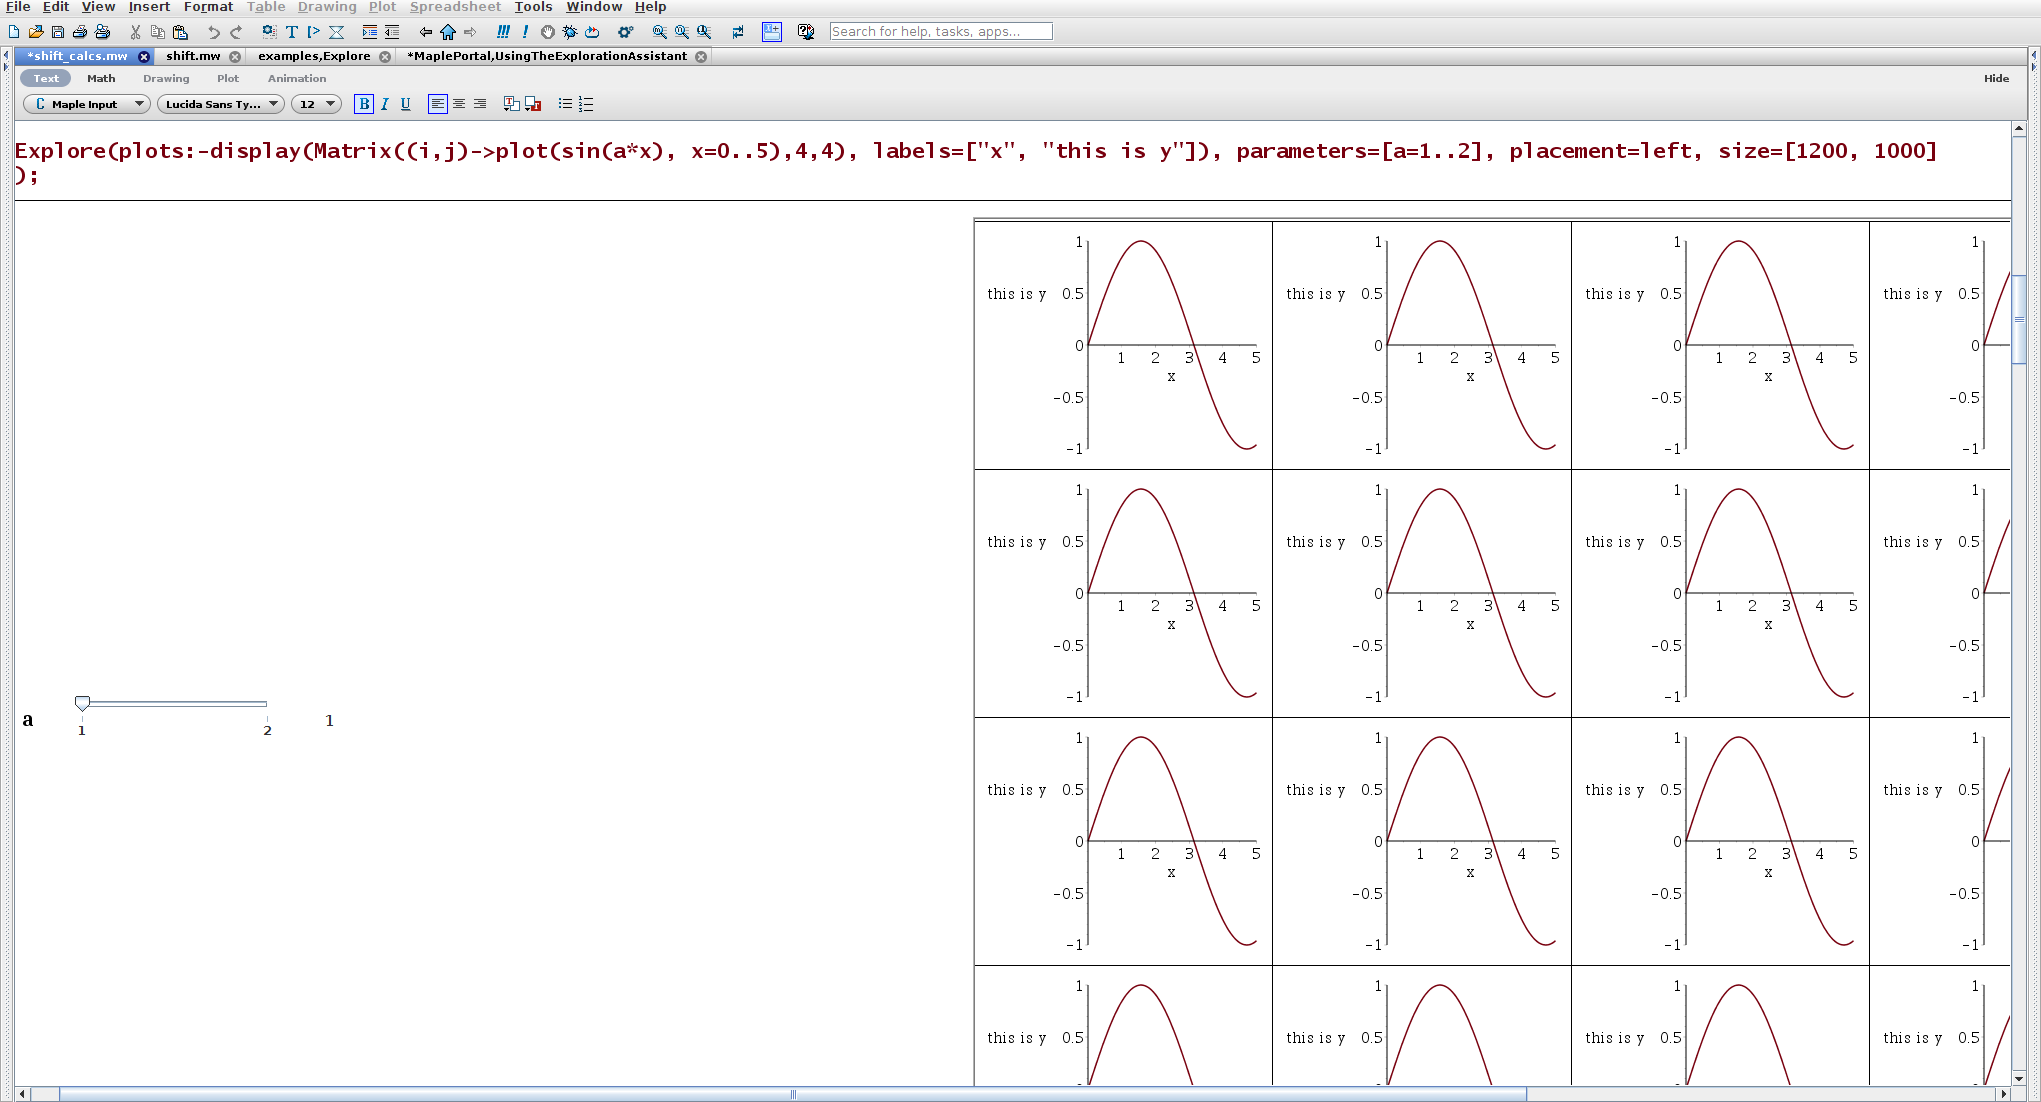Paste from clipboard icon
The width and height of the screenshot is (2041, 1102).
[x=180, y=32]
